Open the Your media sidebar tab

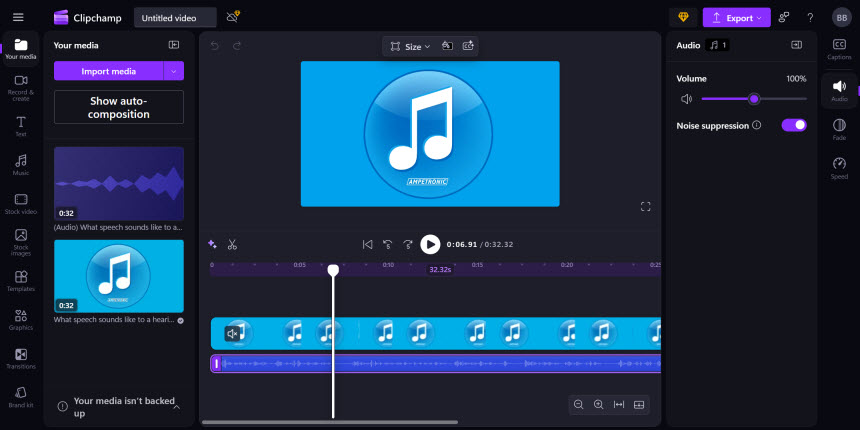pyautogui.click(x=21, y=49)
